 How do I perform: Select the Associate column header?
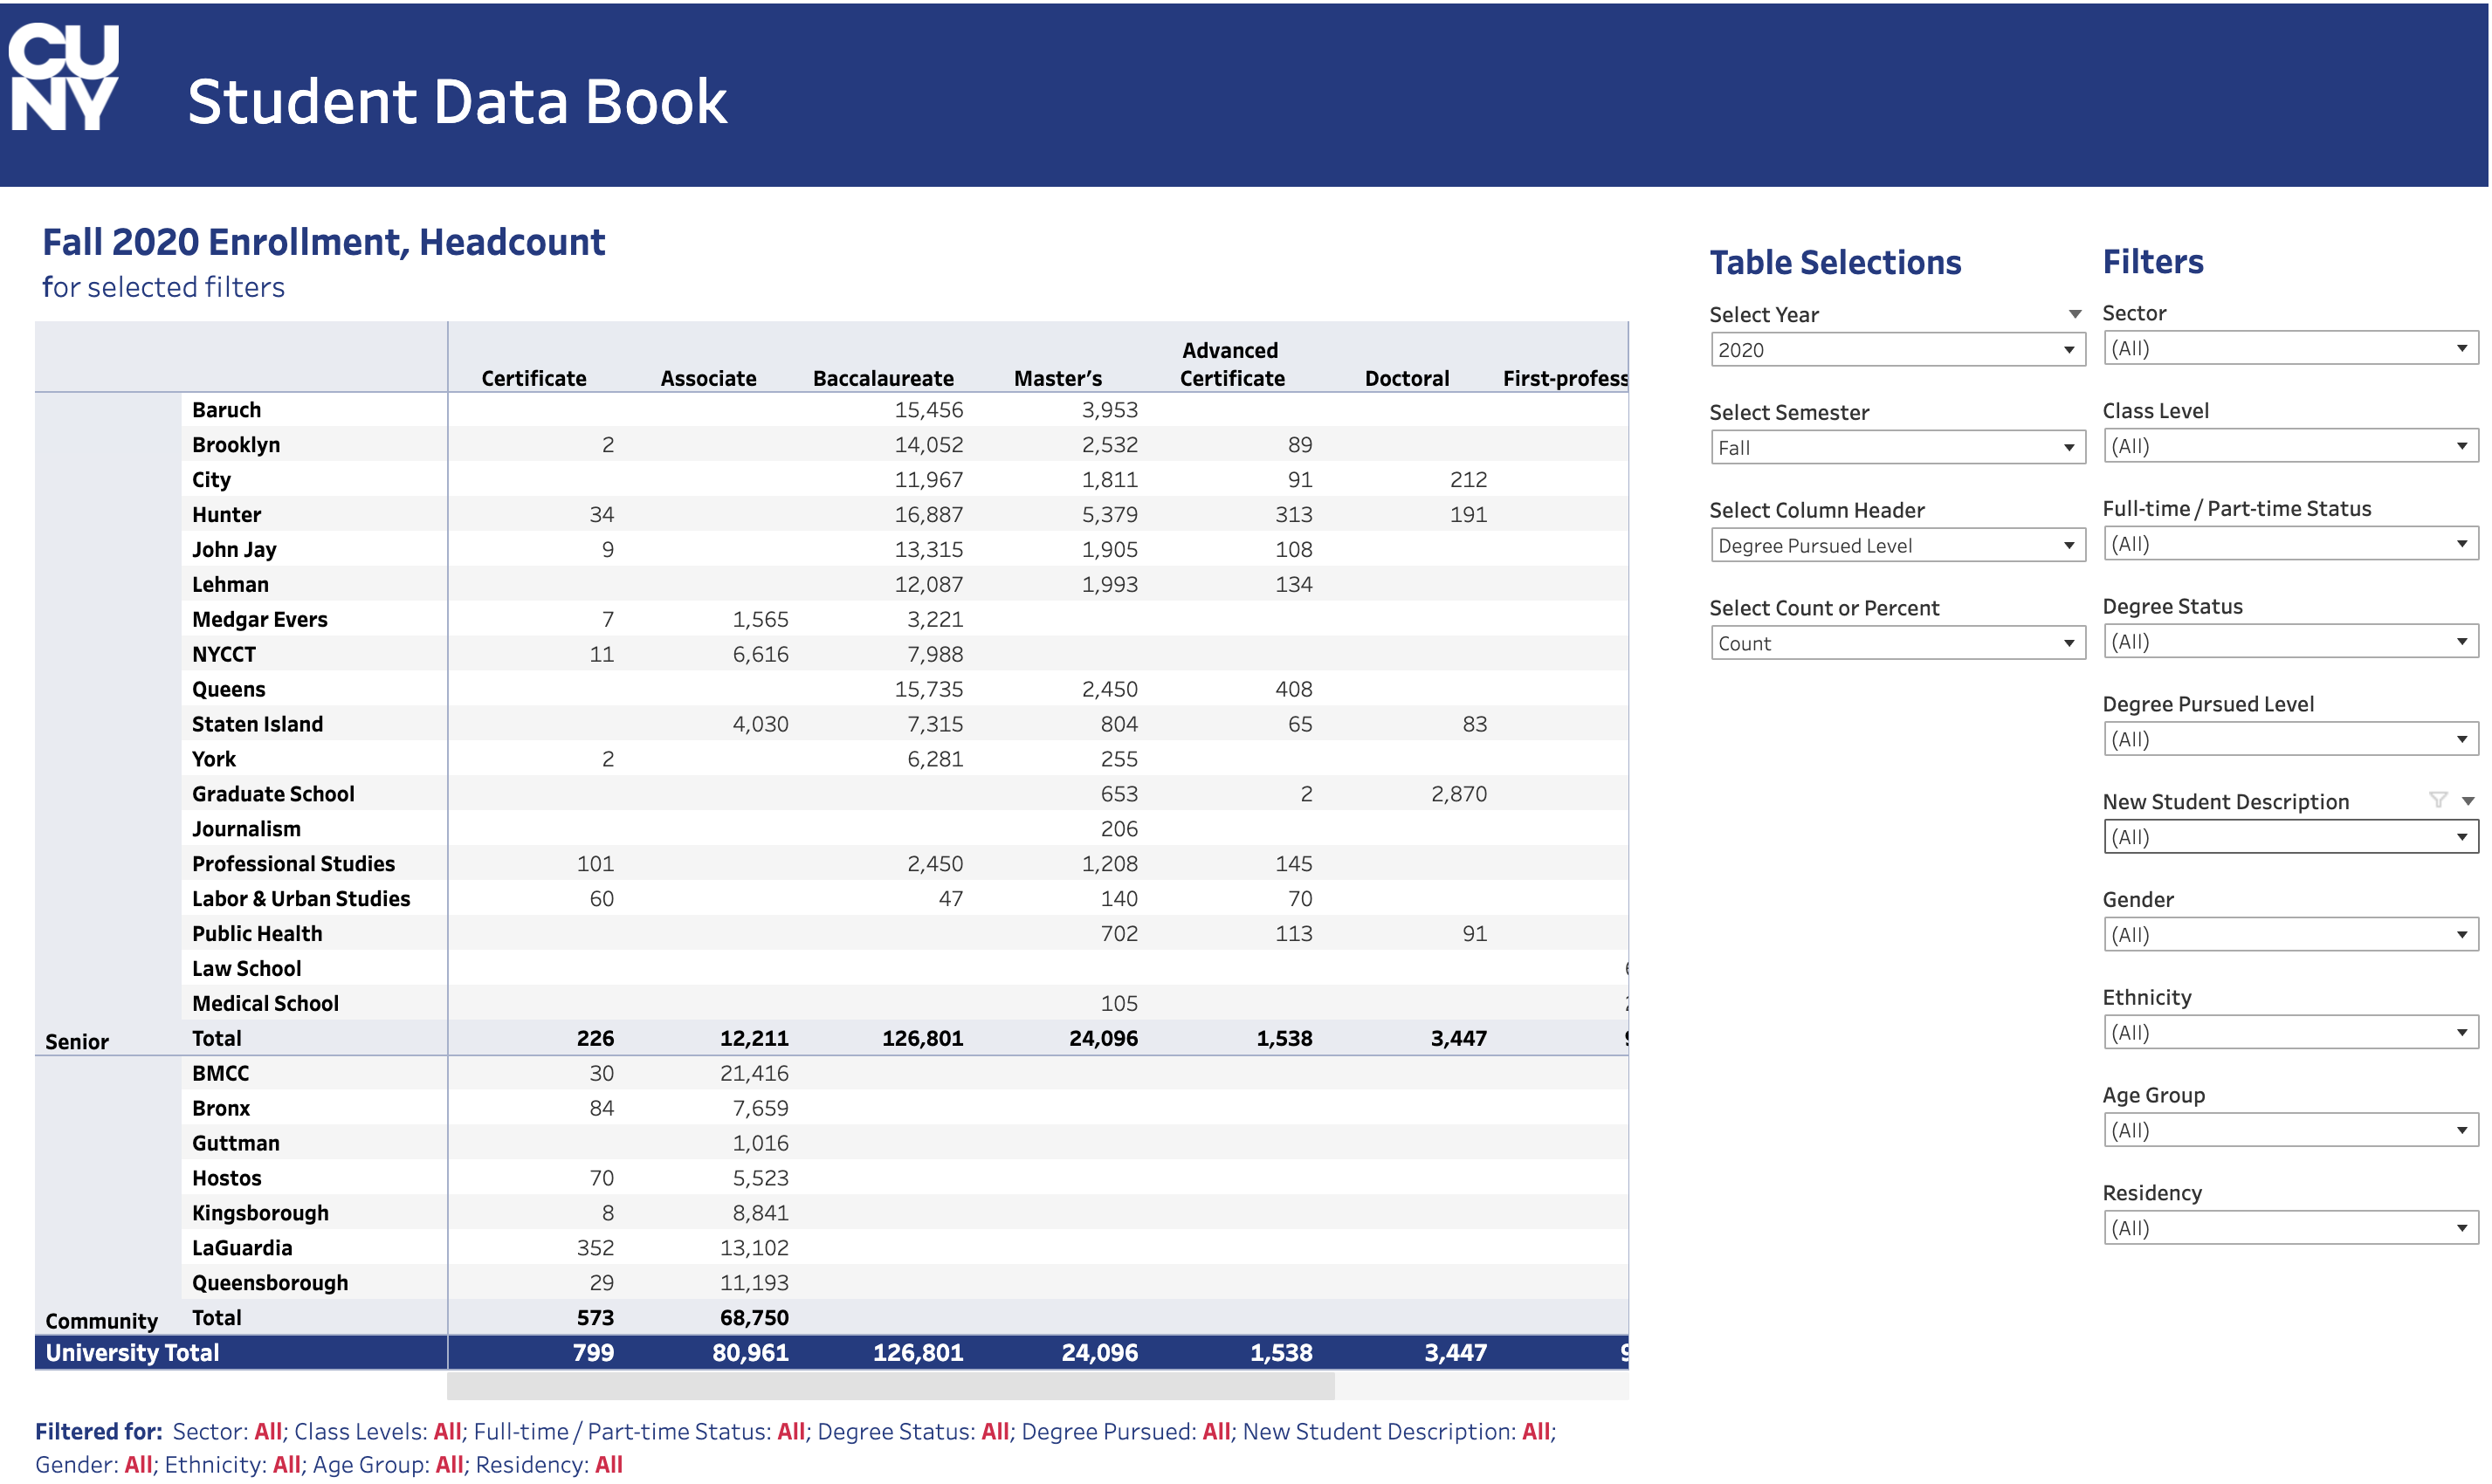pyautogui.click(x=708, y=378)
